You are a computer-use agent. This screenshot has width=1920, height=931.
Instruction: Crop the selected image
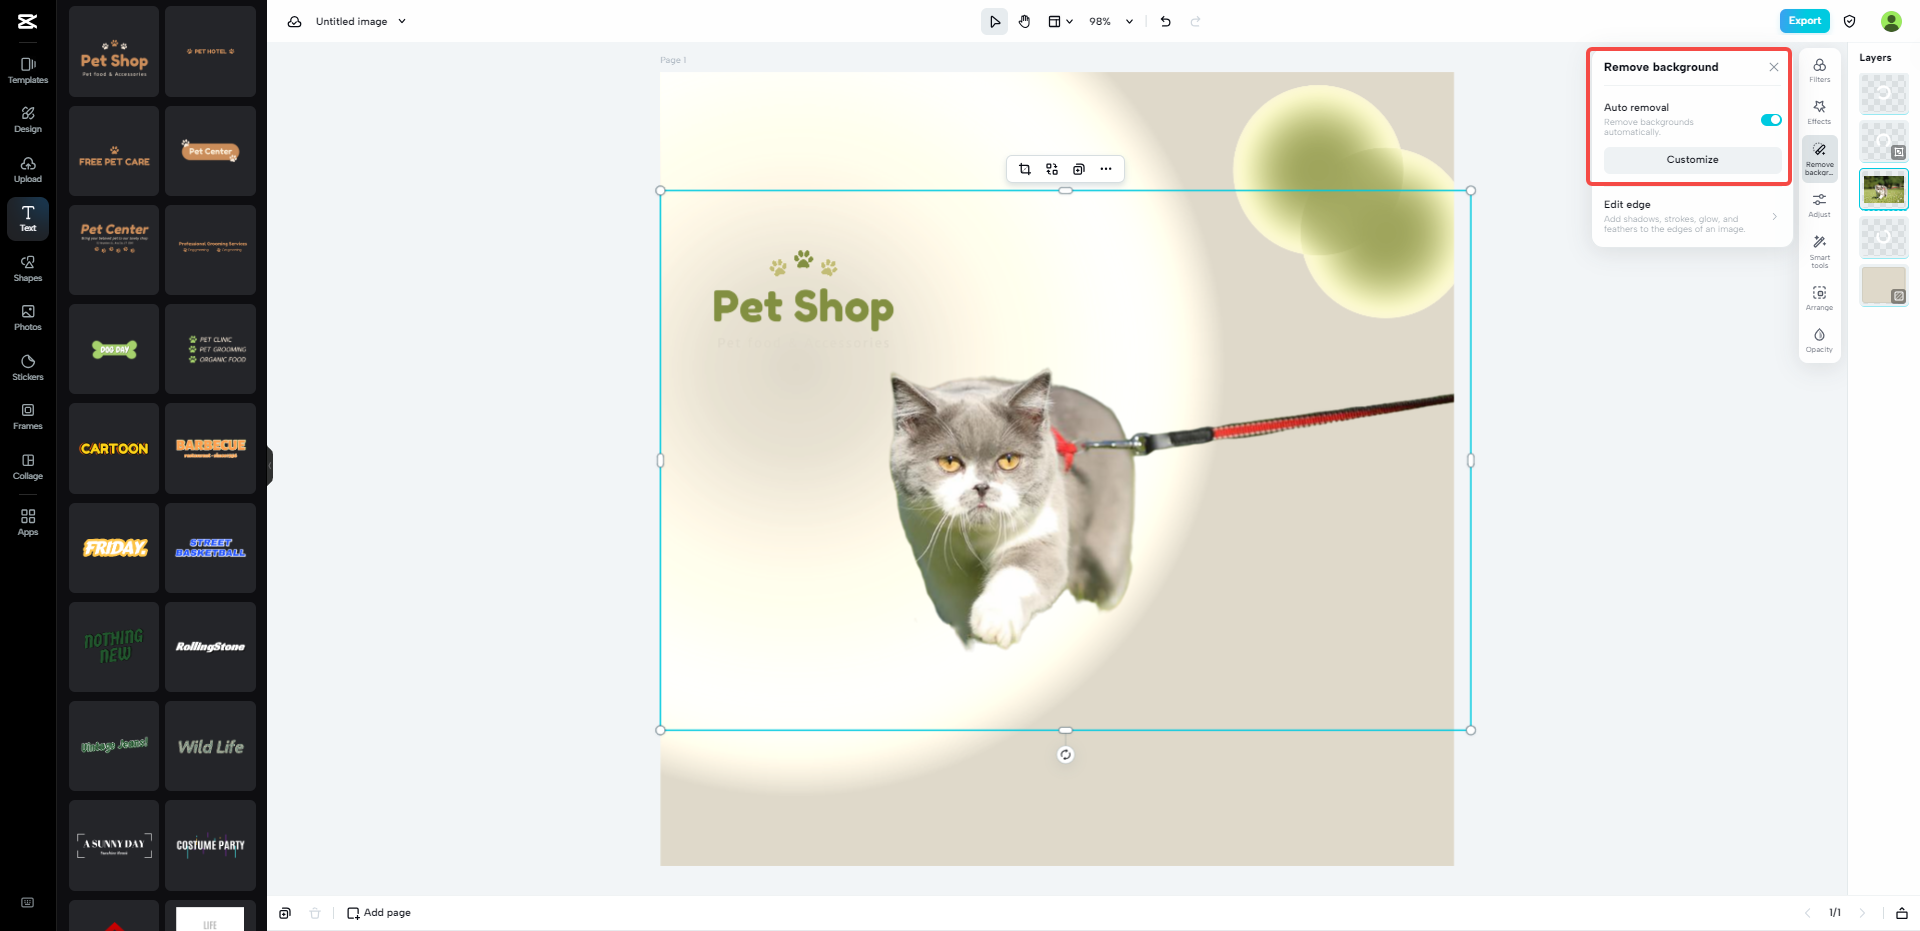[x=1025, y=169]
